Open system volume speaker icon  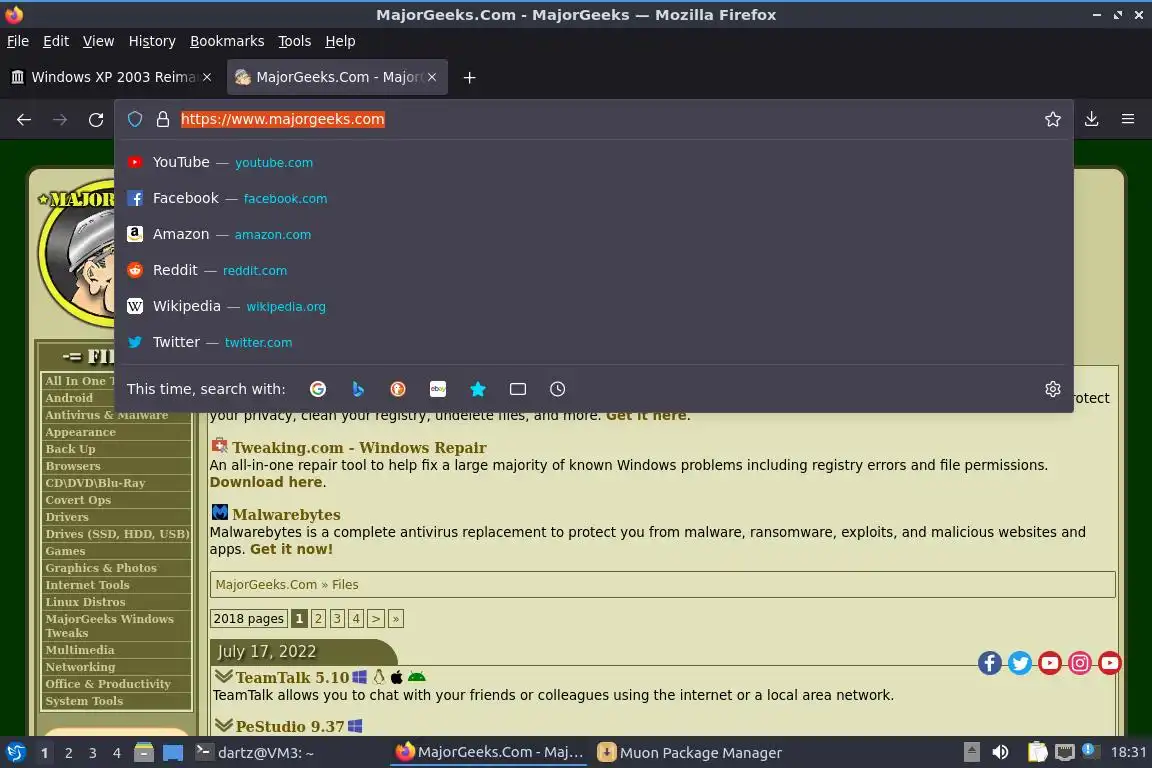(1000, 752)
